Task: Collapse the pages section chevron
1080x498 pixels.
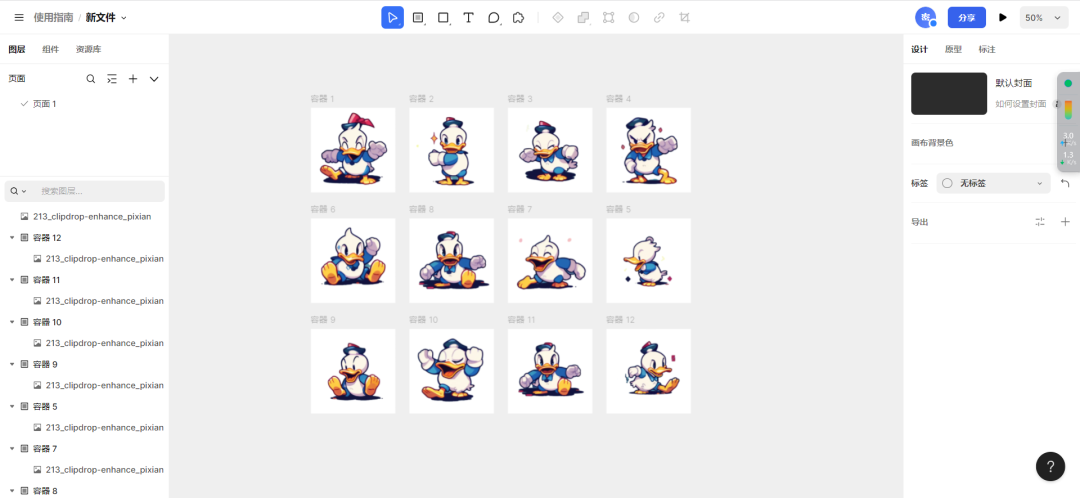Action: click(x=154, y=79)
